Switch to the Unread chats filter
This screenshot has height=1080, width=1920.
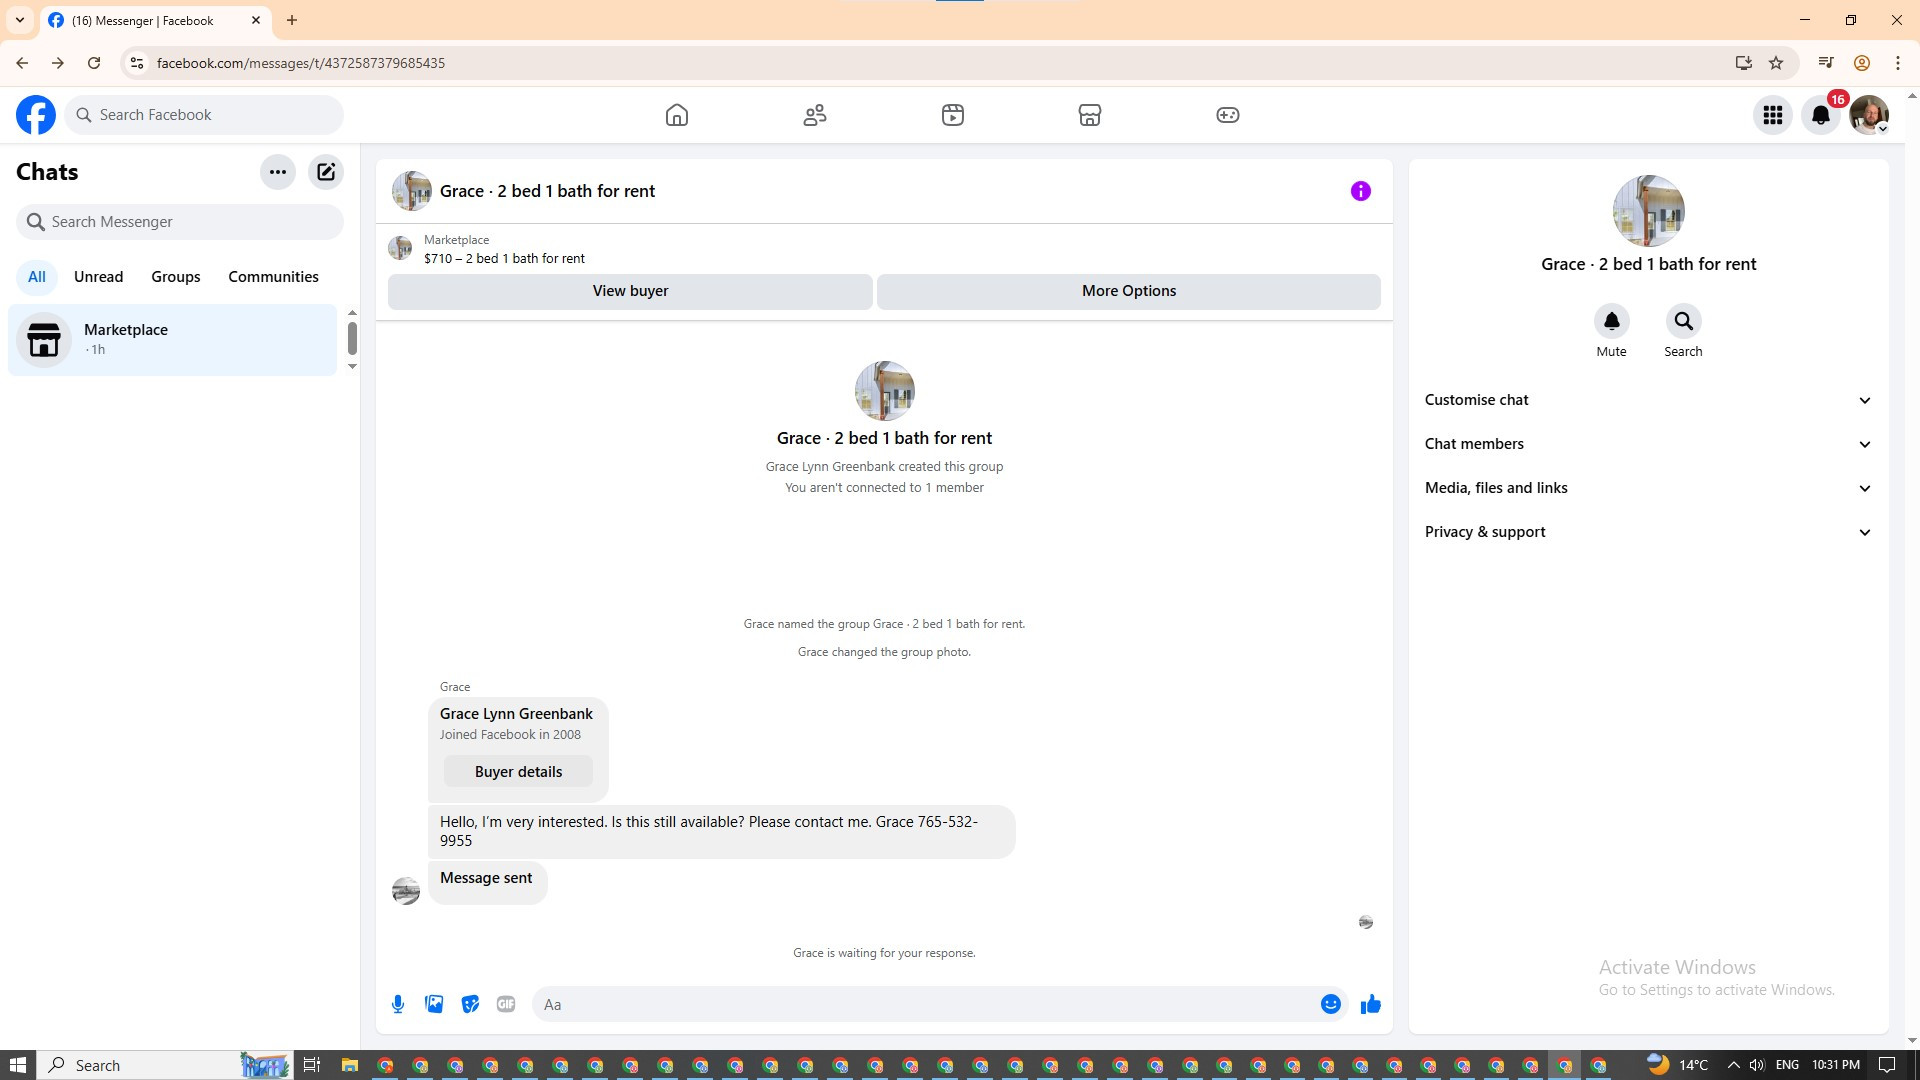click(x=99, y=277)
